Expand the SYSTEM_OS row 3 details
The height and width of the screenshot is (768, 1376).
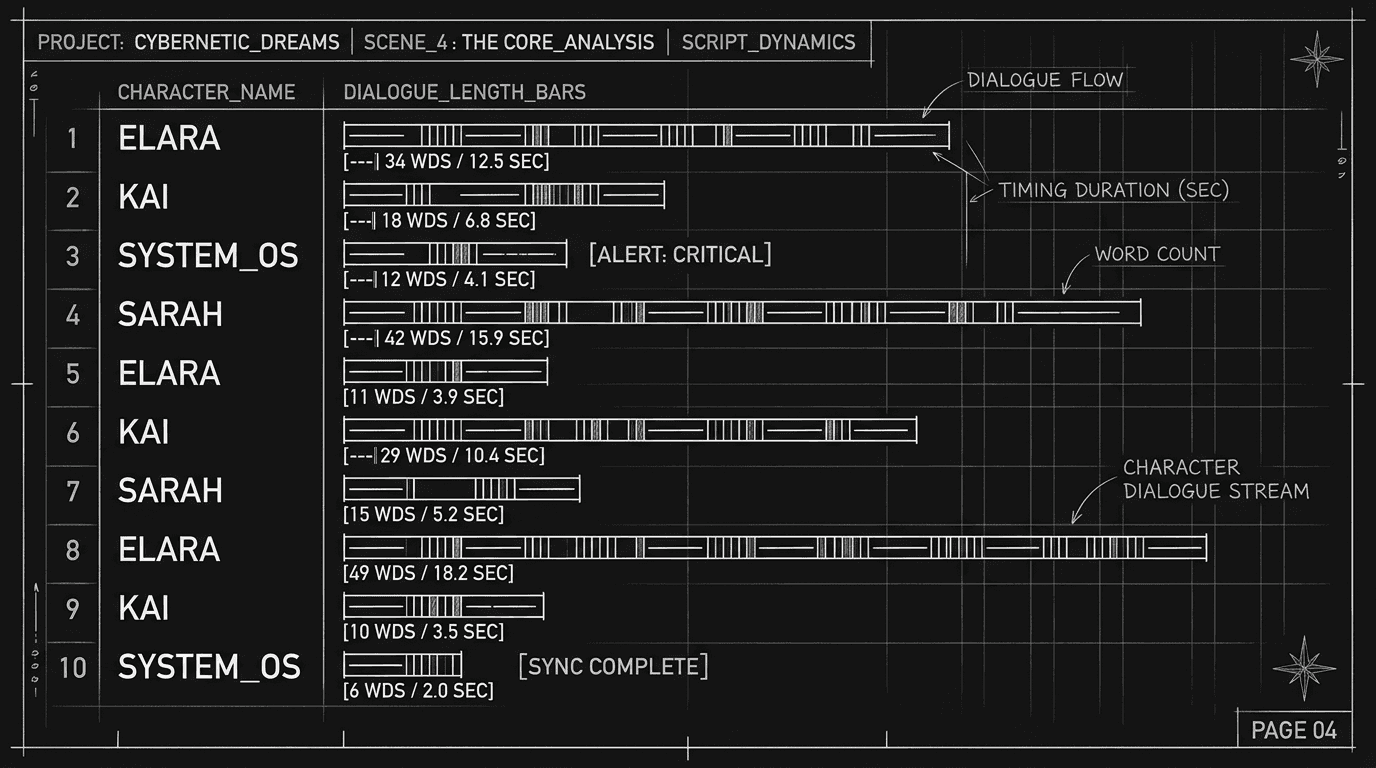point(455,253)
